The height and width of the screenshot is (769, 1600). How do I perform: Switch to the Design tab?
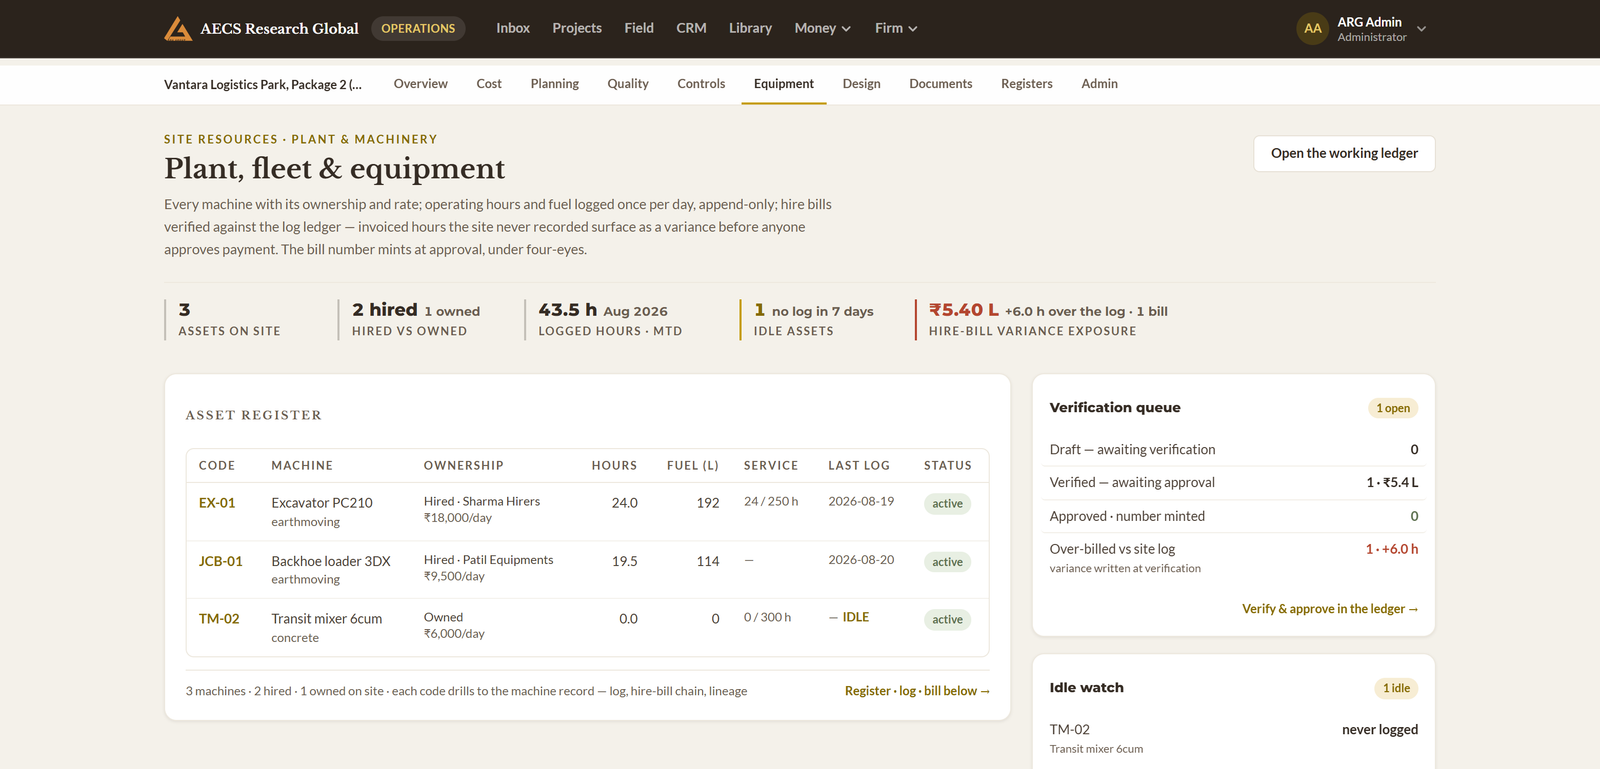pos(861,84)
